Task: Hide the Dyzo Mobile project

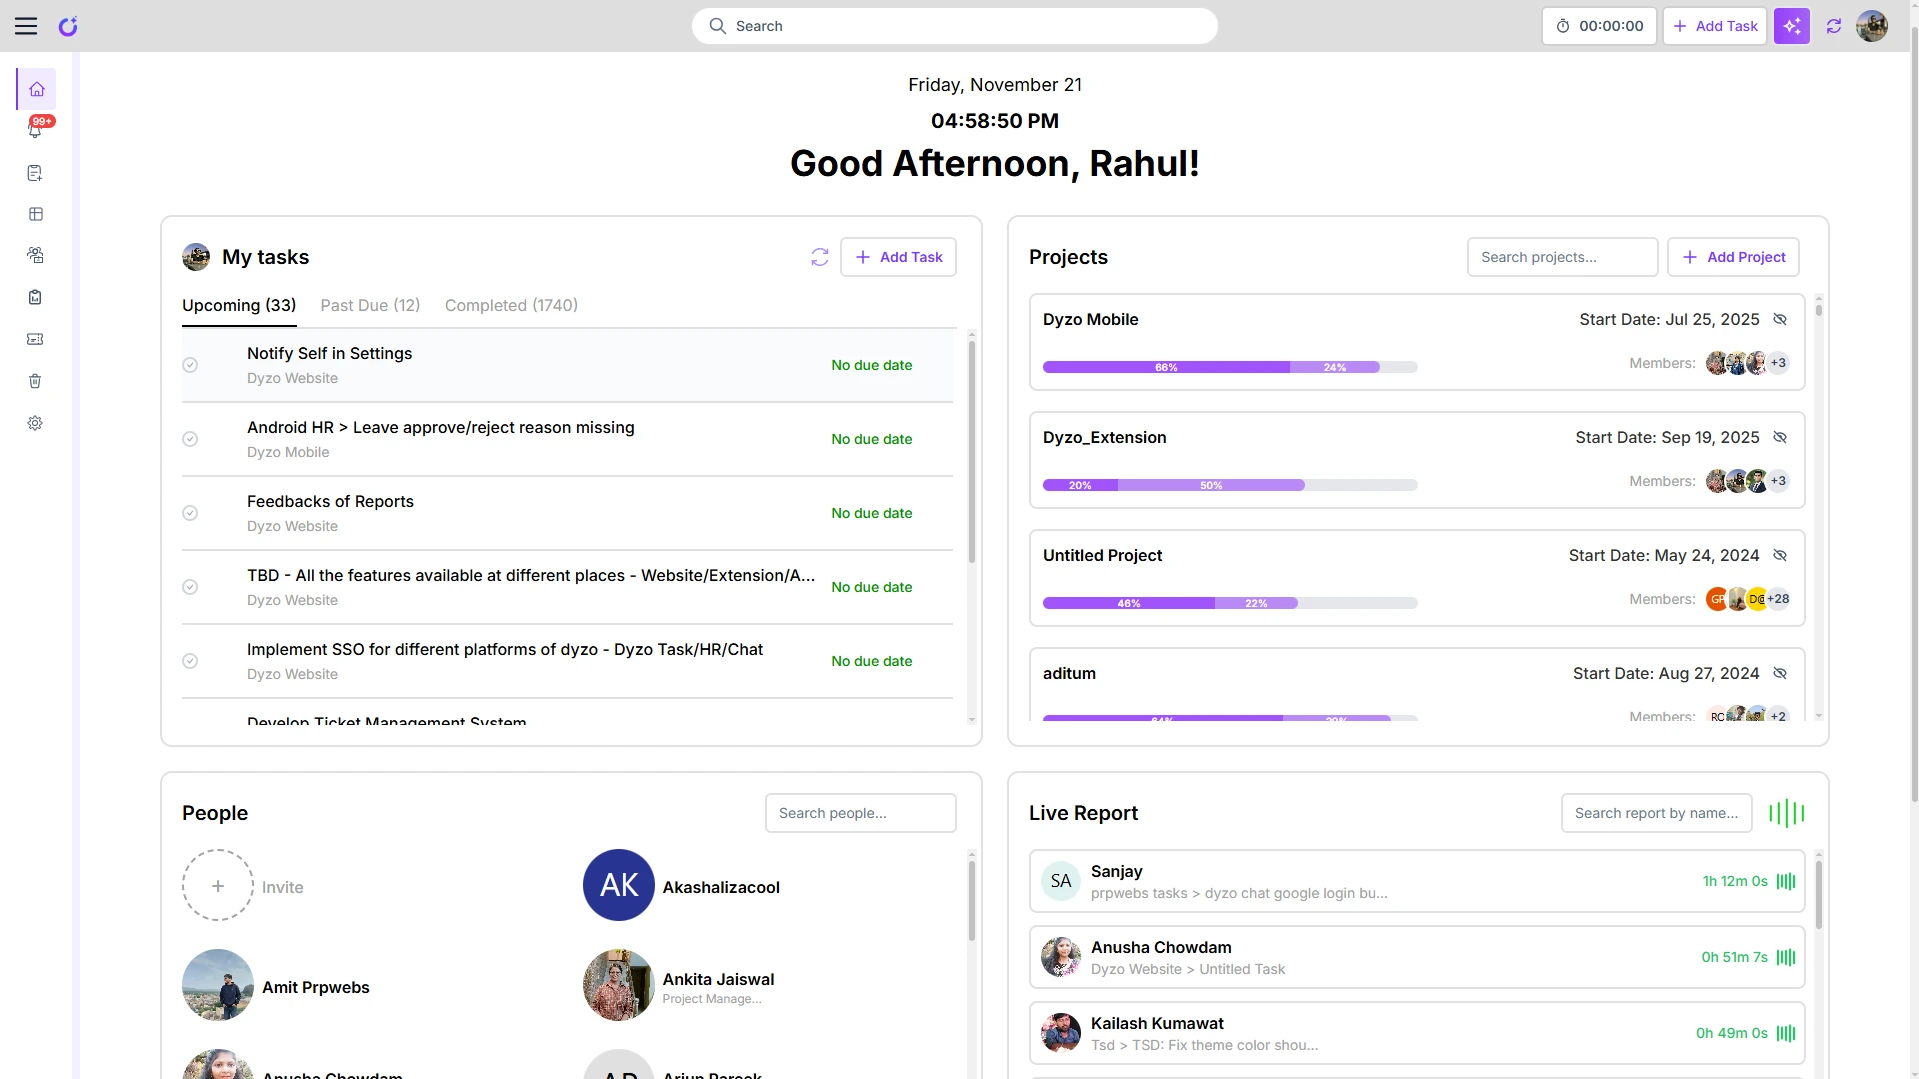Action: click(x=1779, y=319)
